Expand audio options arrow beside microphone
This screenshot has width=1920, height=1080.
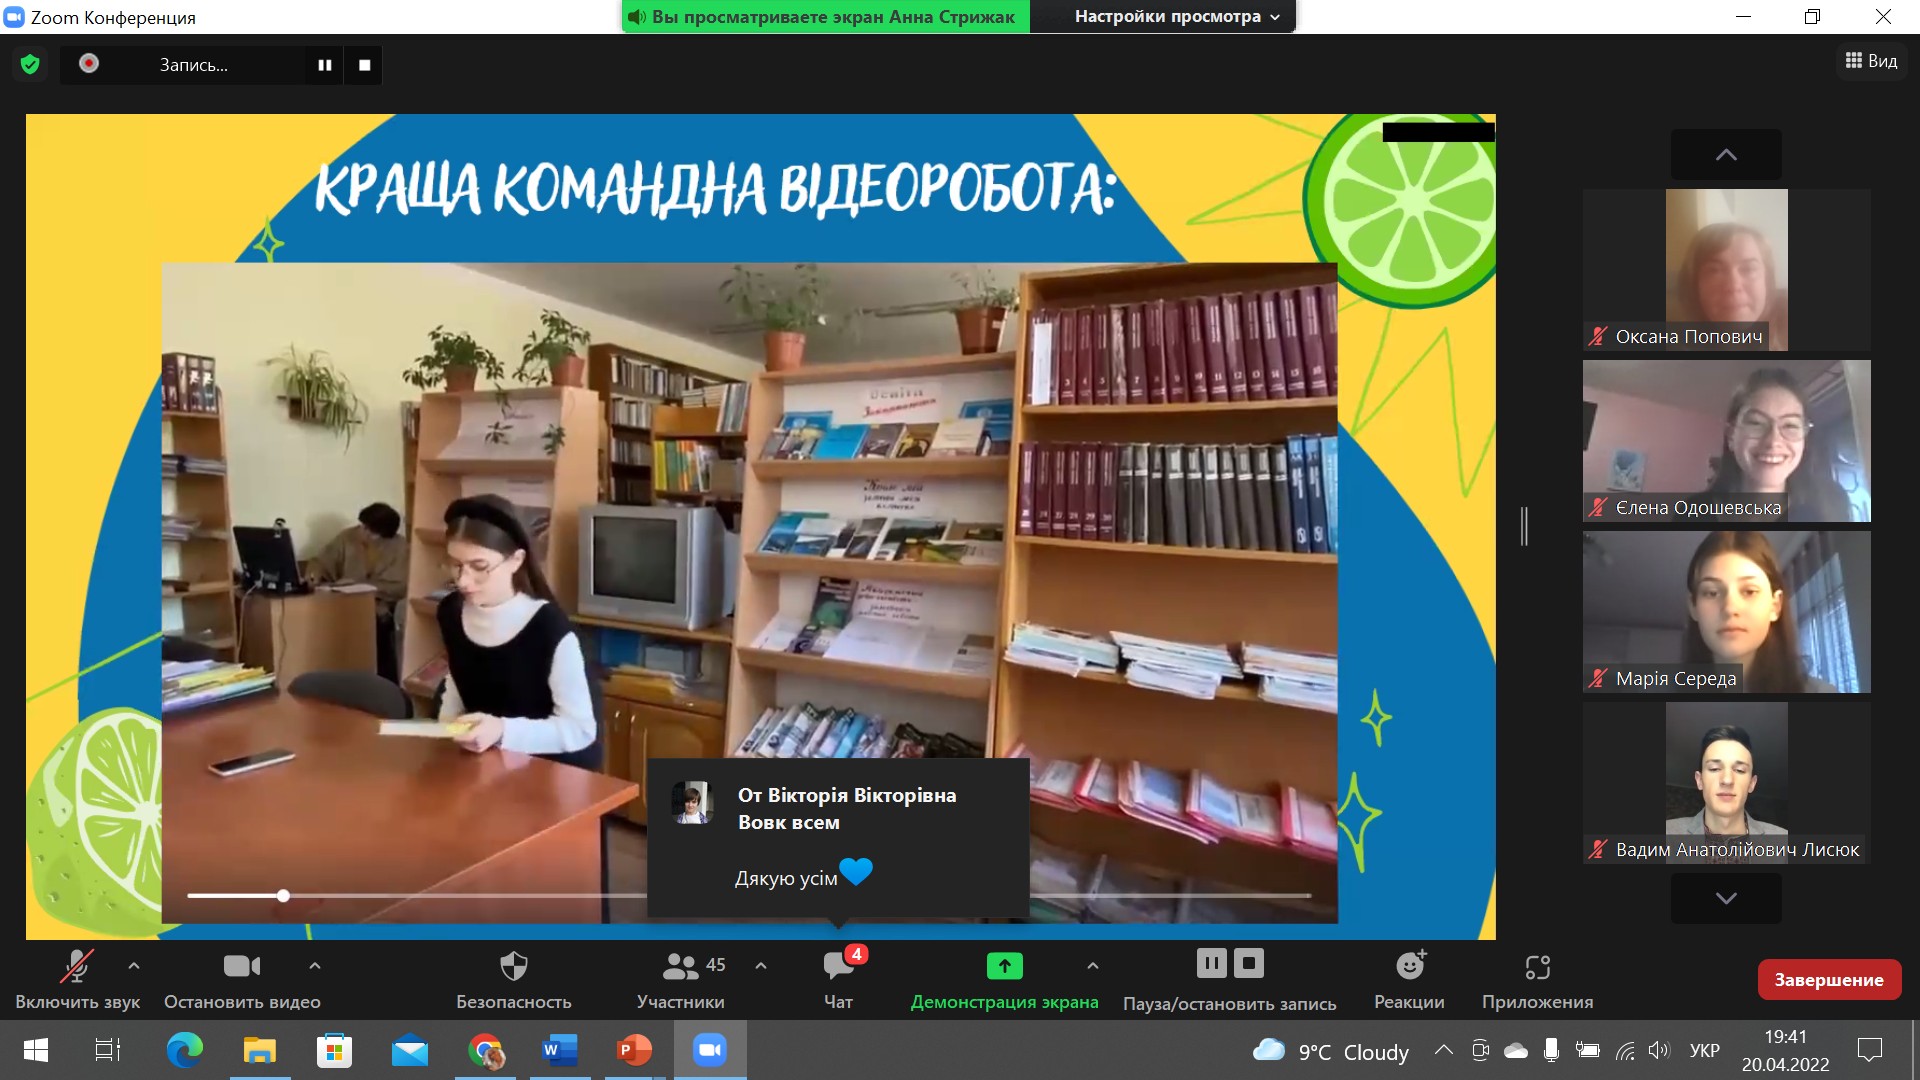coord(134,966)
